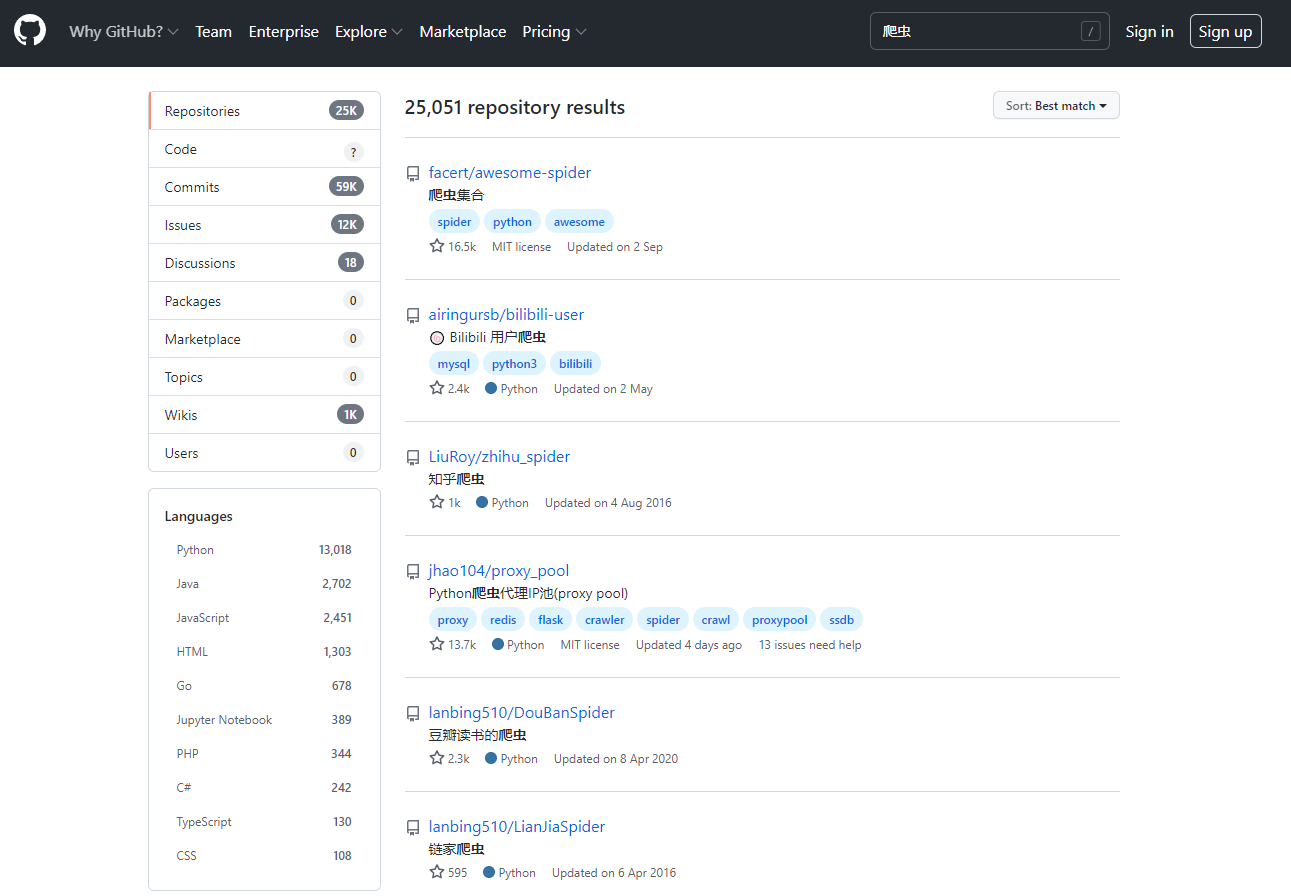Filter results by JavaScript language
This screenshot has width=1291, height=896.
point(264,618)
